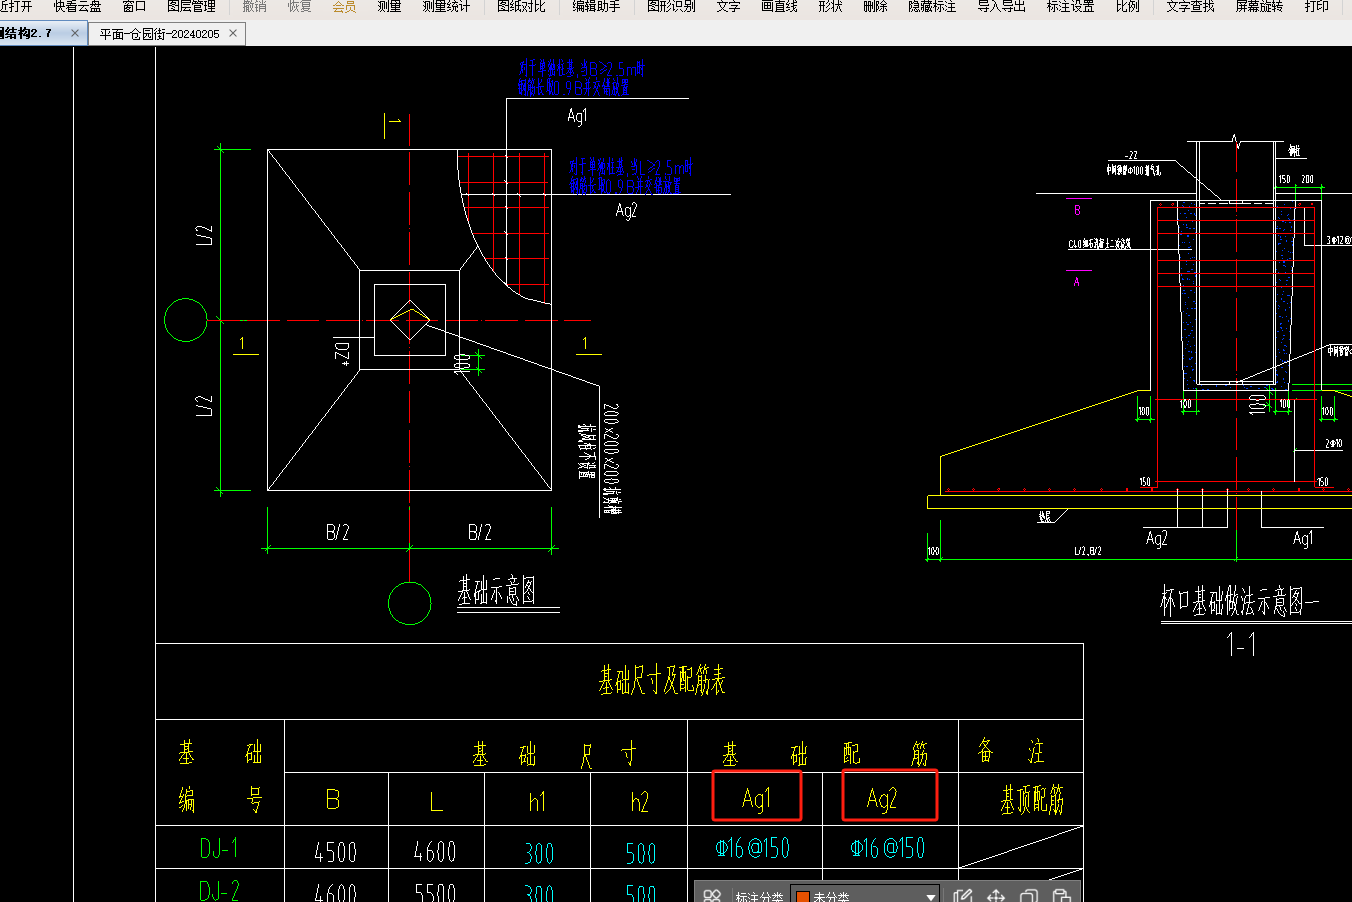The height and width of the screenshot is (902, 1352).
Task: Click the paste annotation clipboard icon
Action: [1062, 896]
